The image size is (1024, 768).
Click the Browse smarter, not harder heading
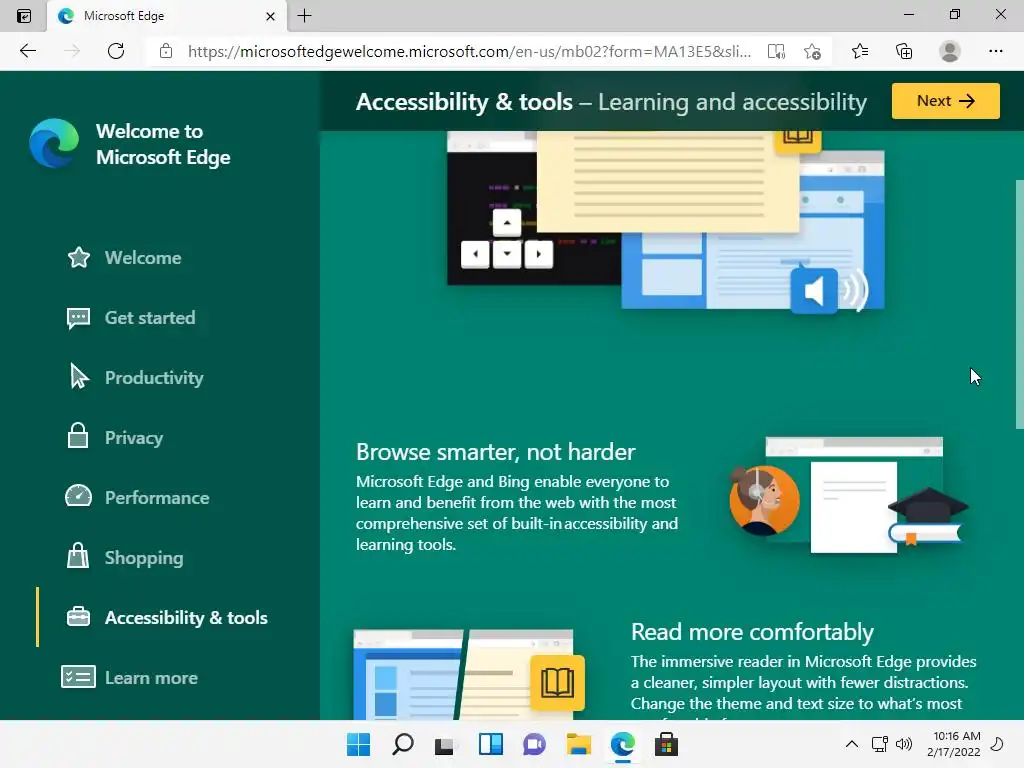point(495,452)
